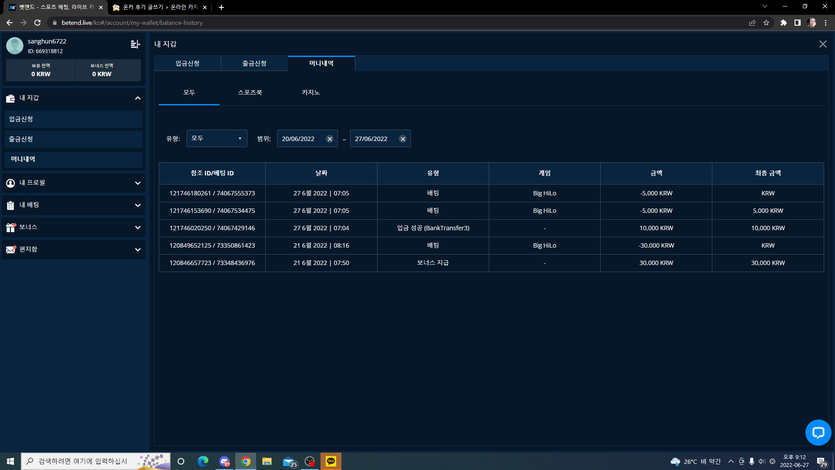Switch to 출금신청 tab
The image size is (835, 470).
tap(255, 63)
